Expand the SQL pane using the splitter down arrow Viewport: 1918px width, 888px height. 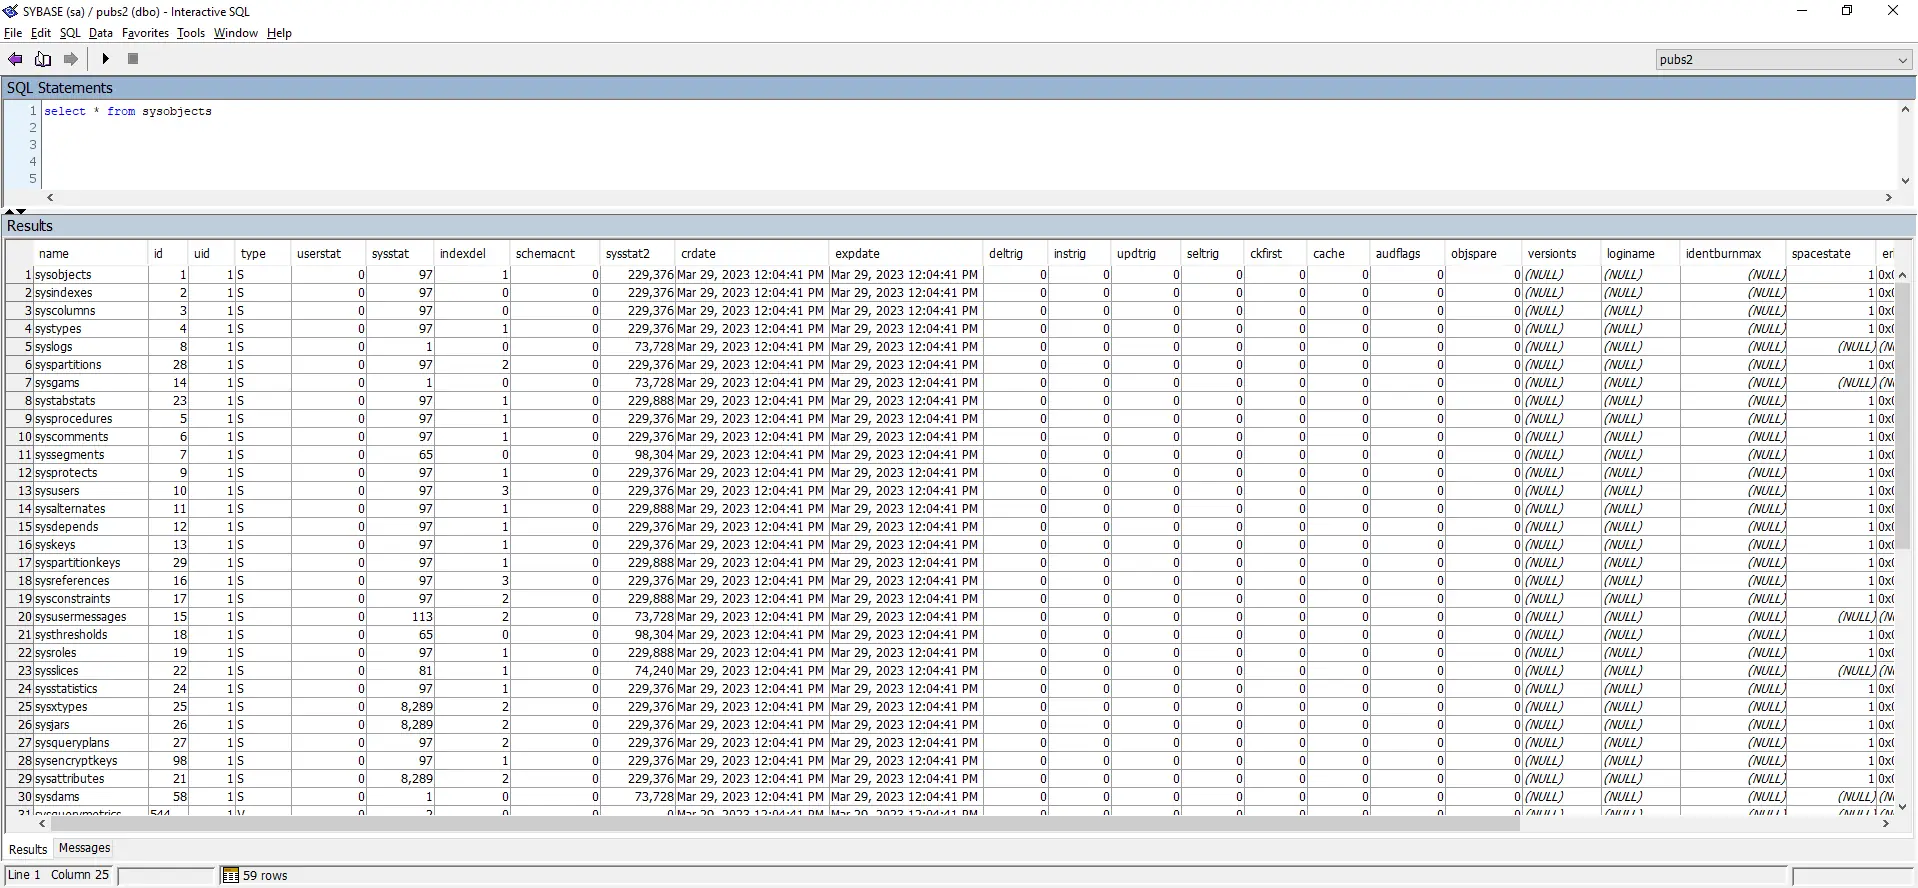[x=21, y=211]
